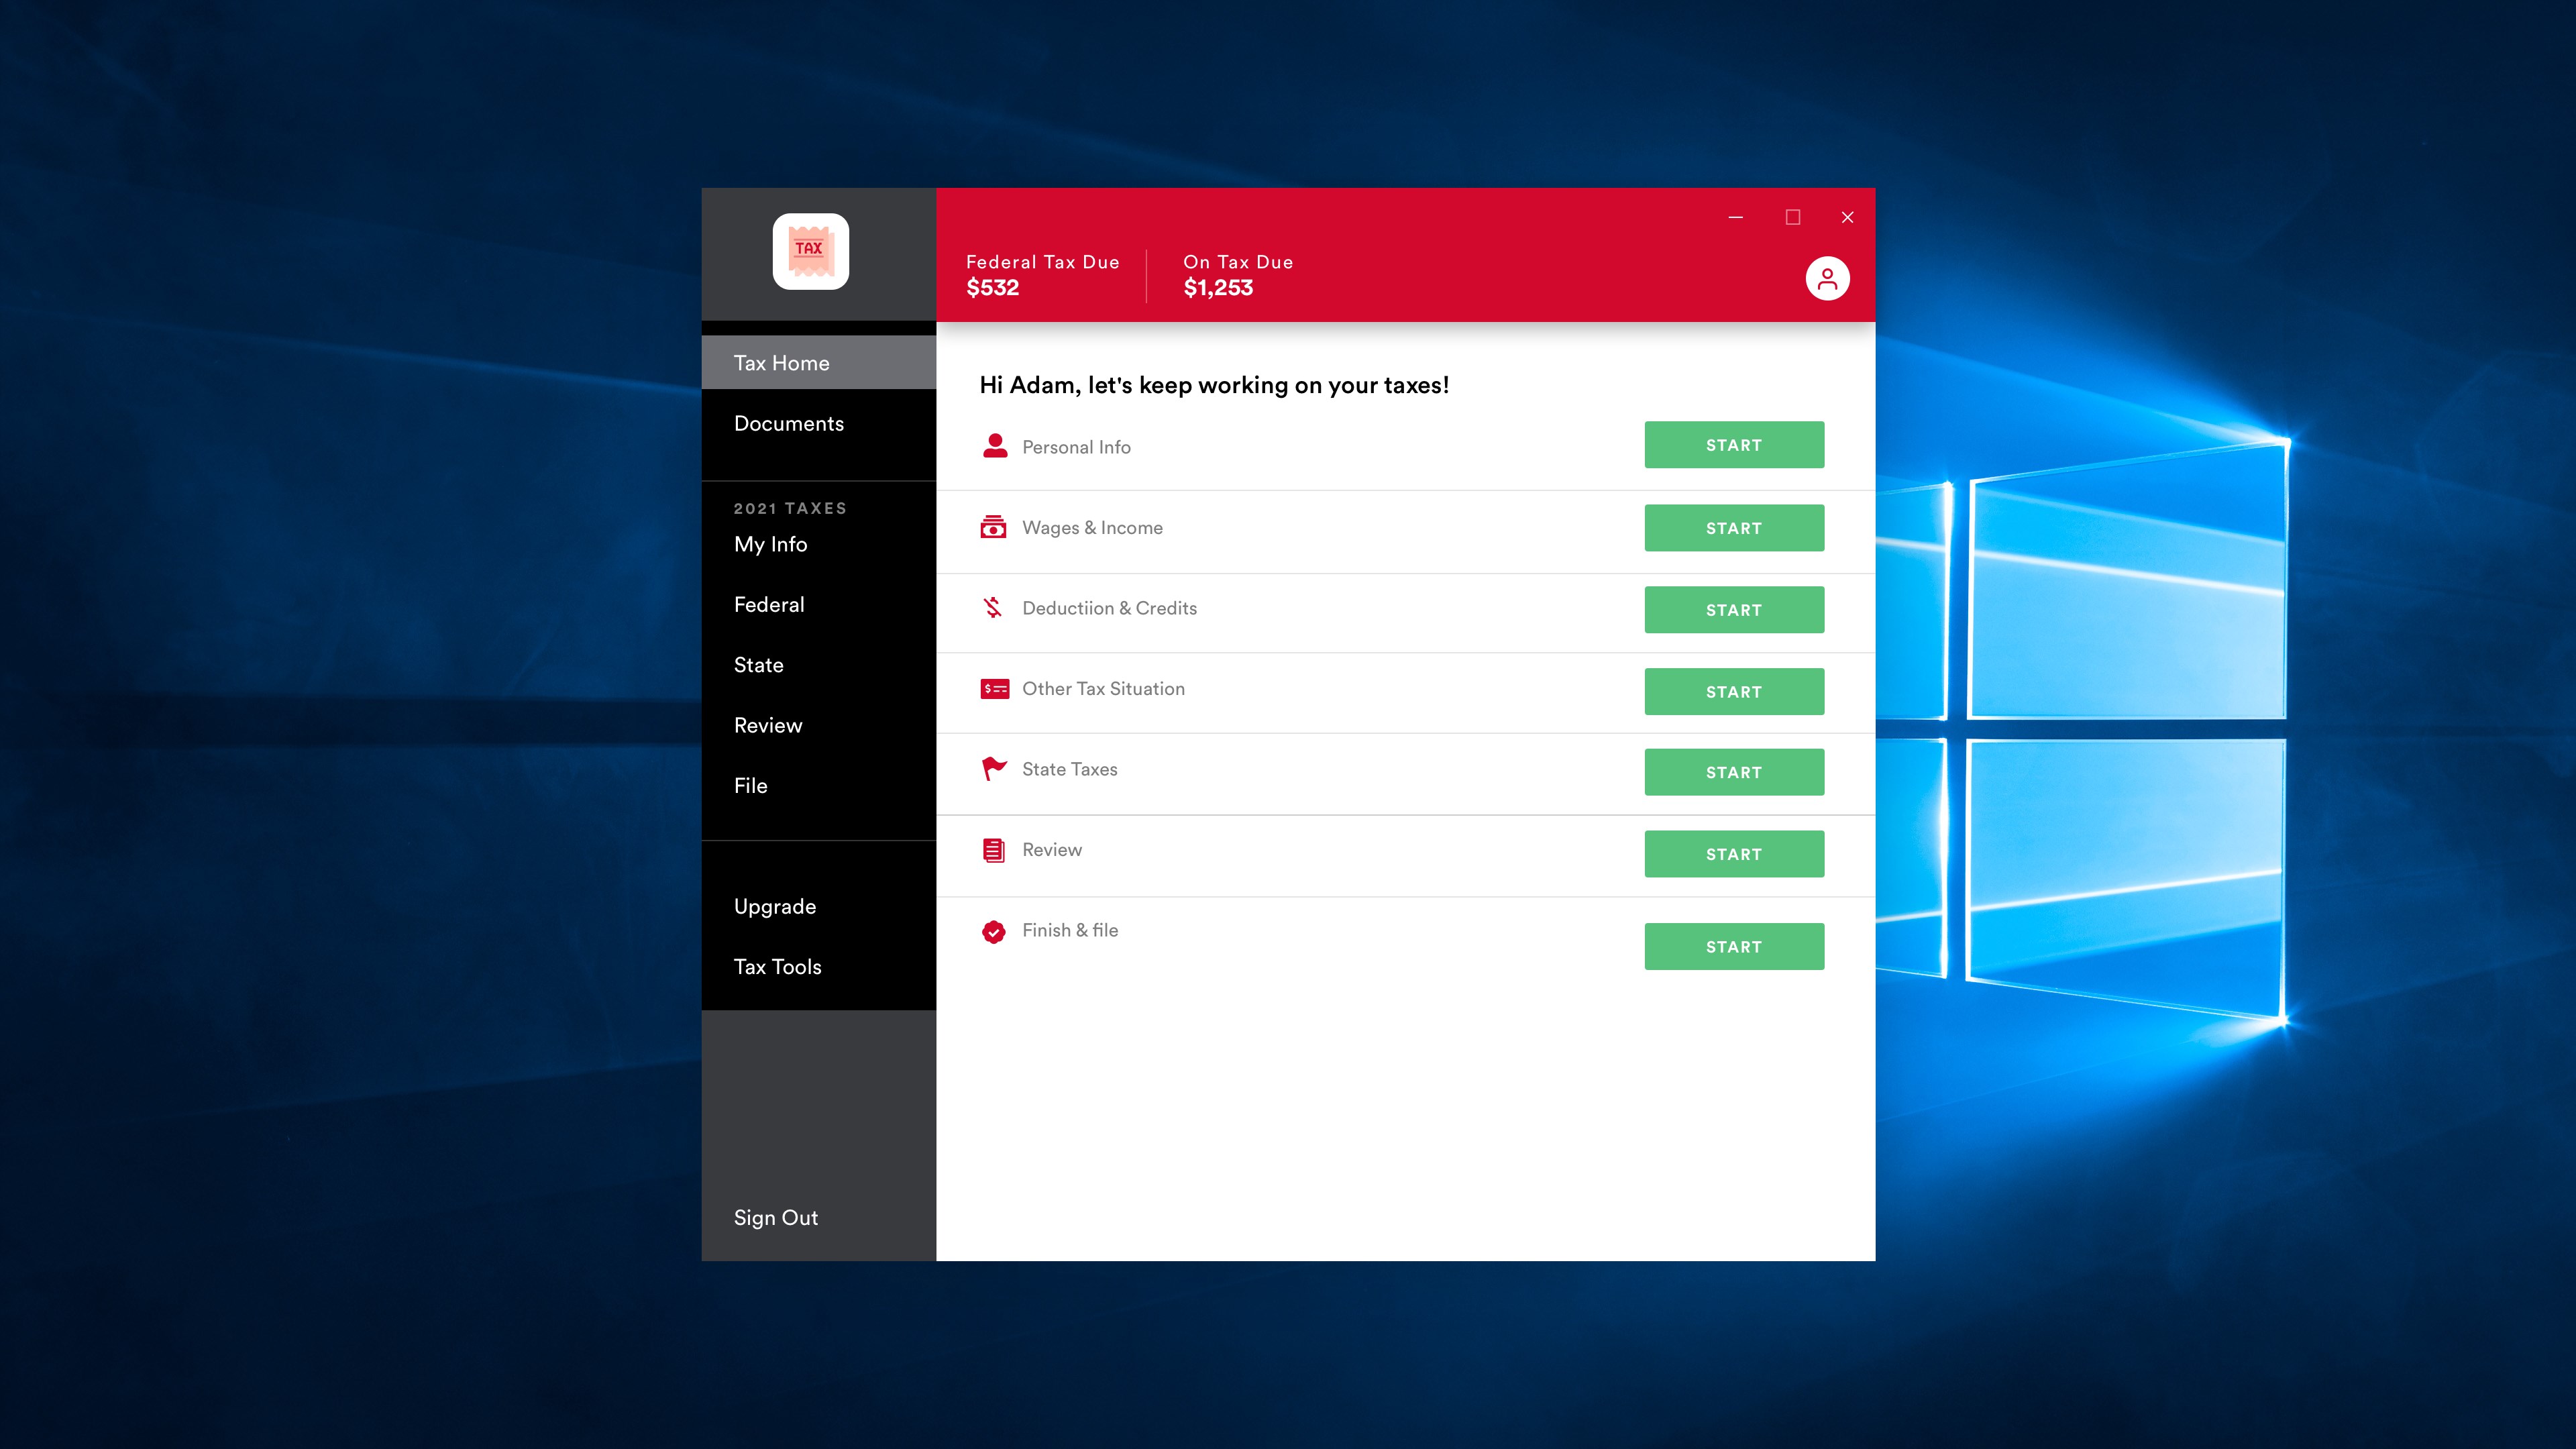
Task: Click Upgrade in the sidebar
Action: point(774,905)
